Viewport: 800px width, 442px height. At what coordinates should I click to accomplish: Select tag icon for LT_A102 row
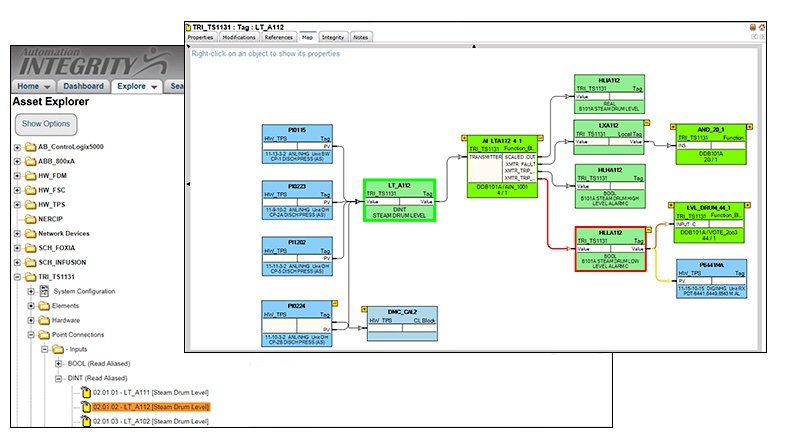86,421
